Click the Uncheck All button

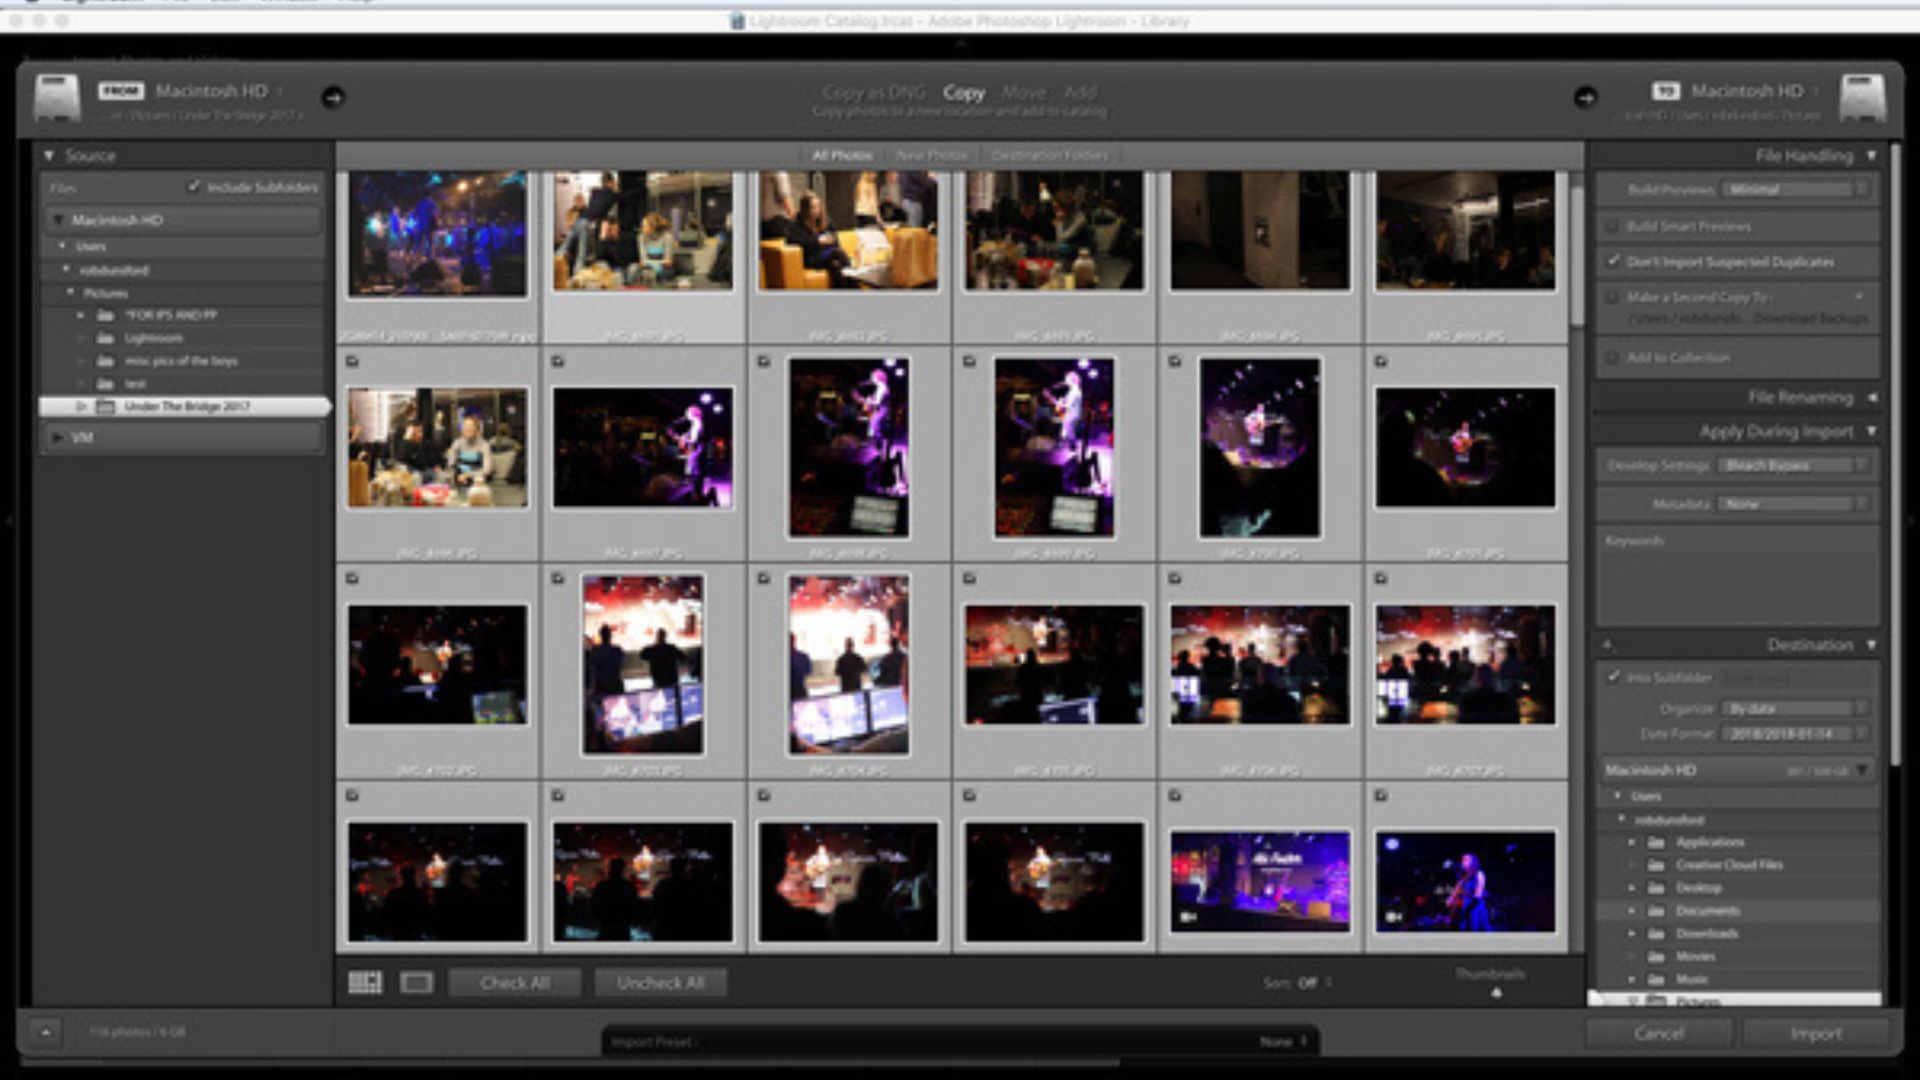point(660,983)
